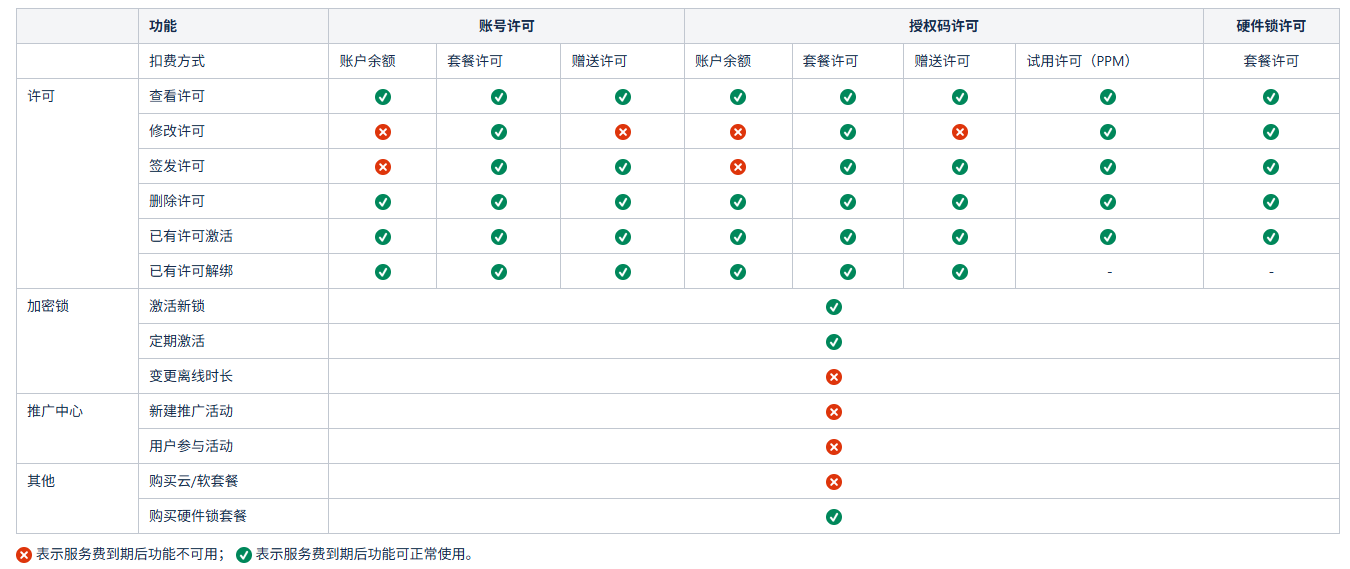This screenshot has width=1350, height=569.
Task: Click the 已有许可激活 row label
Action: pos(191,237)
